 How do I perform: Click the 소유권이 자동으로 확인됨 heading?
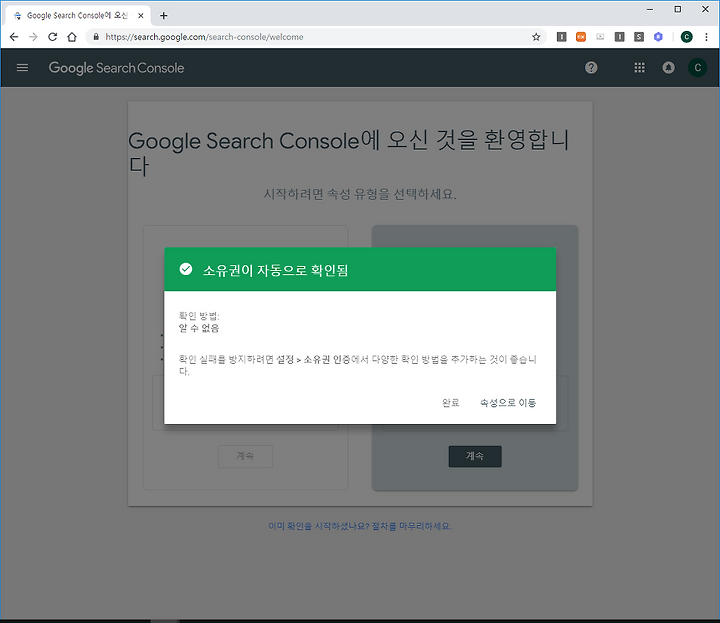click(276, 270)
